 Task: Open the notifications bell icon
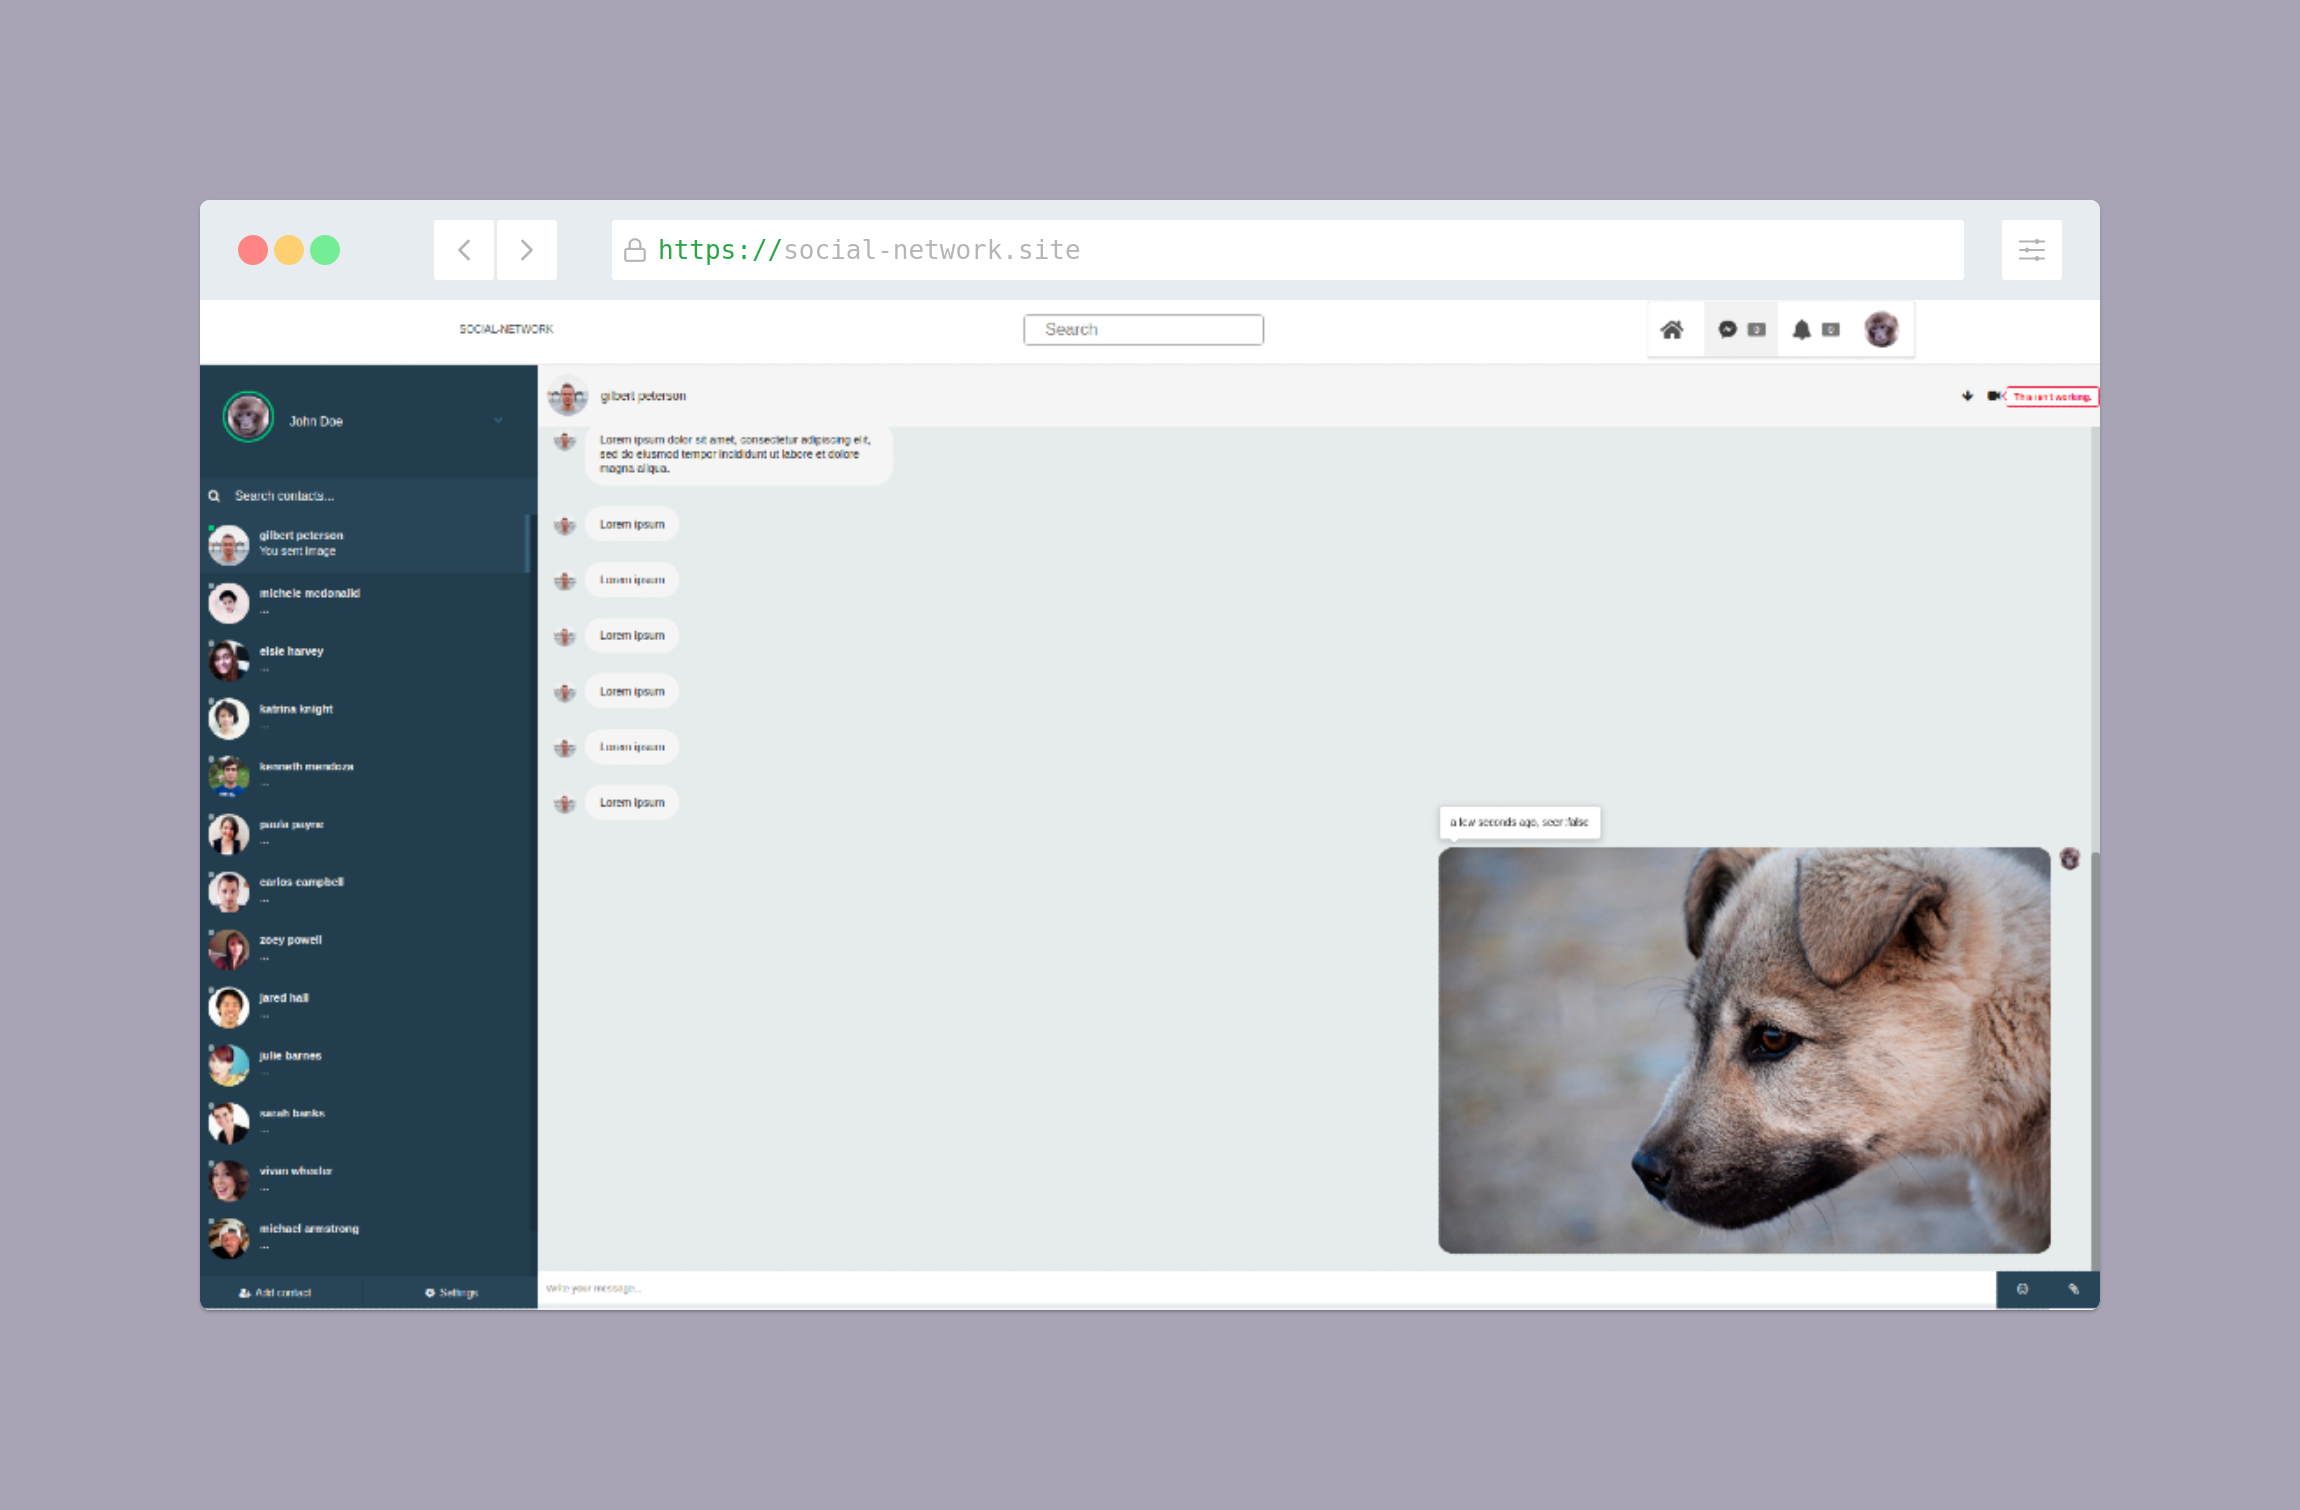[1802, 330]
